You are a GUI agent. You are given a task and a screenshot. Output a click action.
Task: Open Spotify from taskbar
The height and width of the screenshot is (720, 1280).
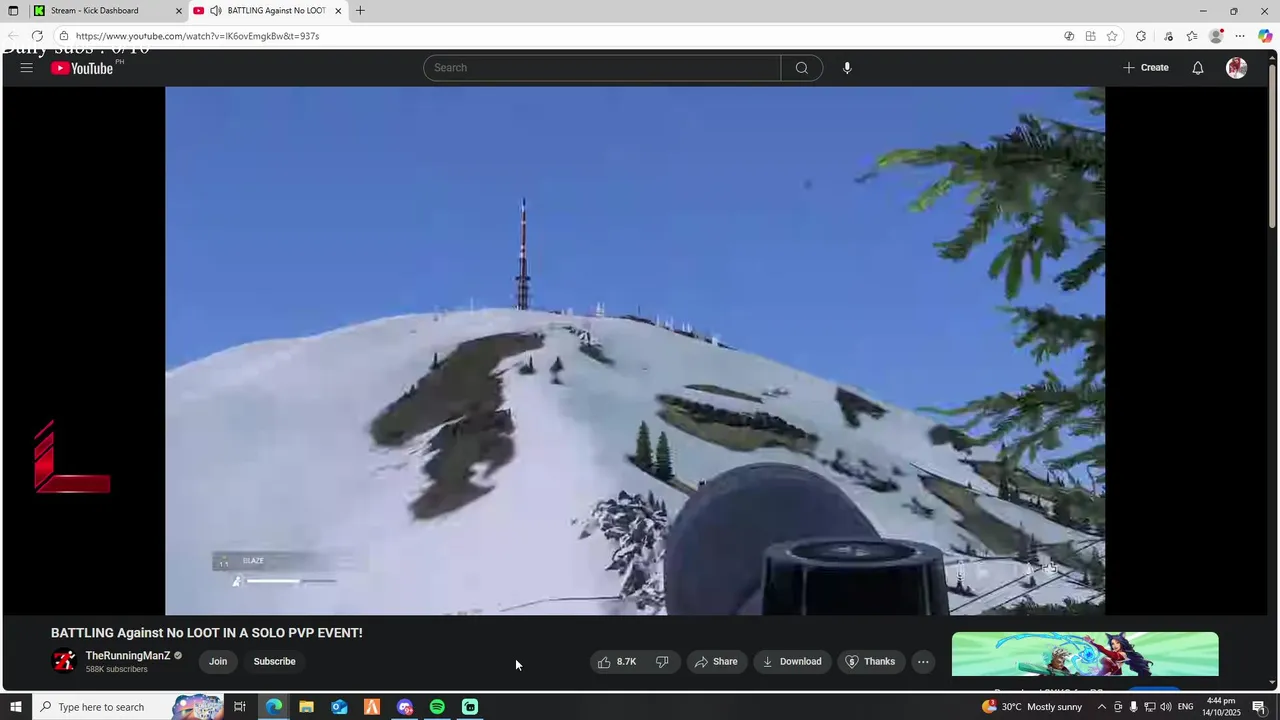(437, 707)
